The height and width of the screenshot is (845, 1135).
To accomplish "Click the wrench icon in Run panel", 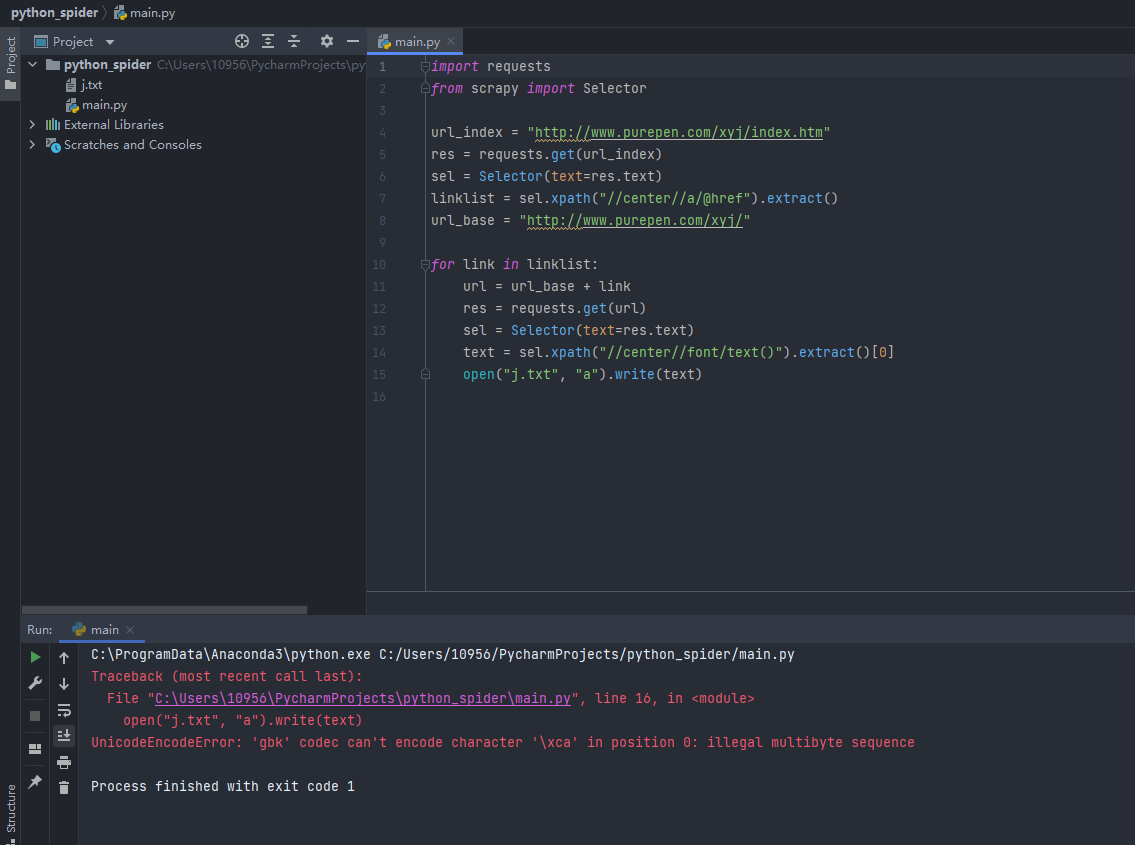I will (x=35, y=683).
